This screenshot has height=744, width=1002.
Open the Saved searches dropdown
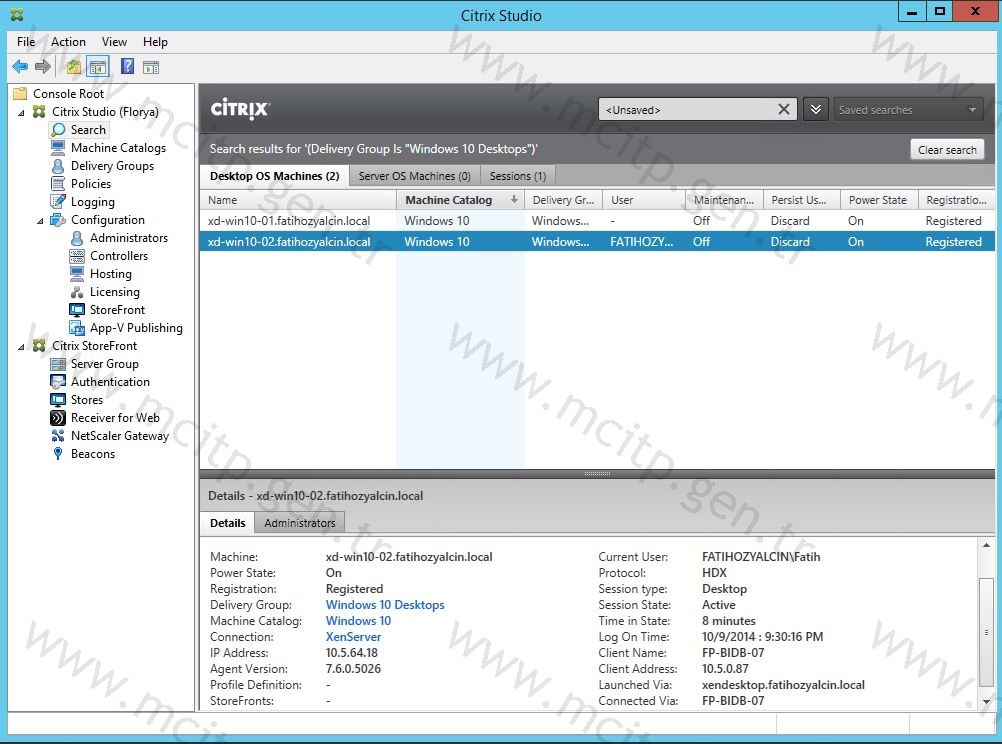(907, 109)
